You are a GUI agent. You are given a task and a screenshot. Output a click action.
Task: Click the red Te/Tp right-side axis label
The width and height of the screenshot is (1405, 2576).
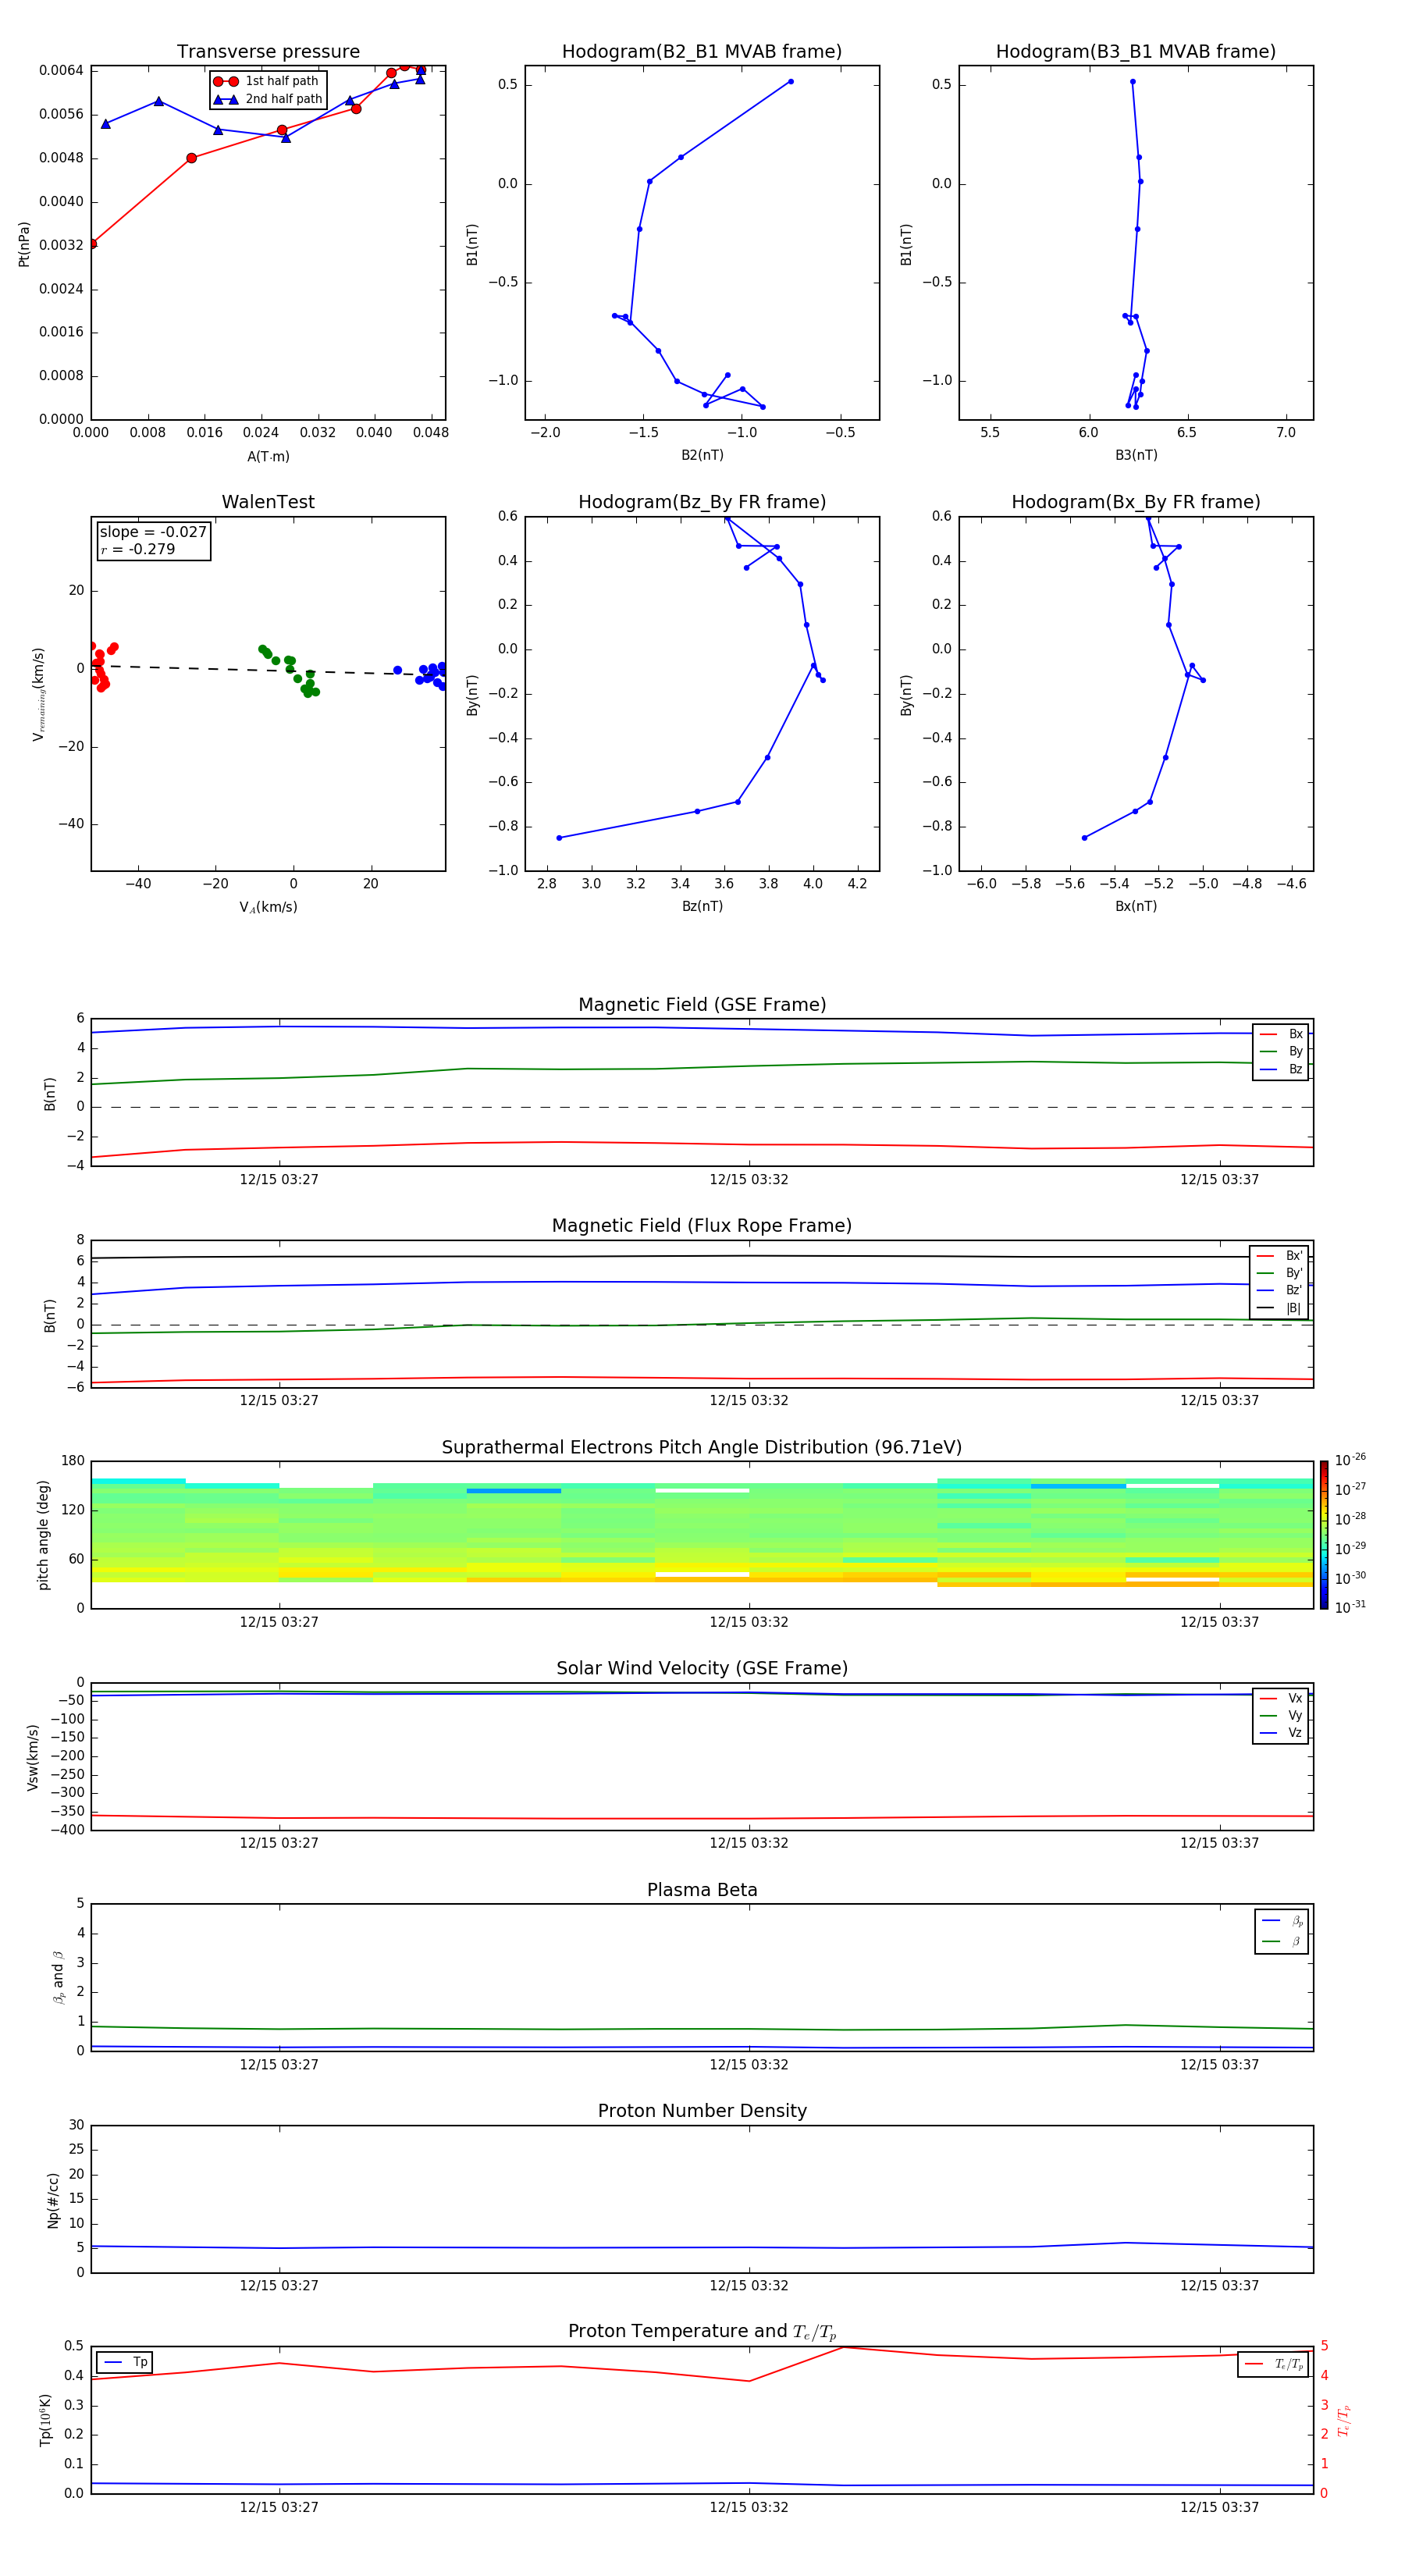click(1344, 2420)
